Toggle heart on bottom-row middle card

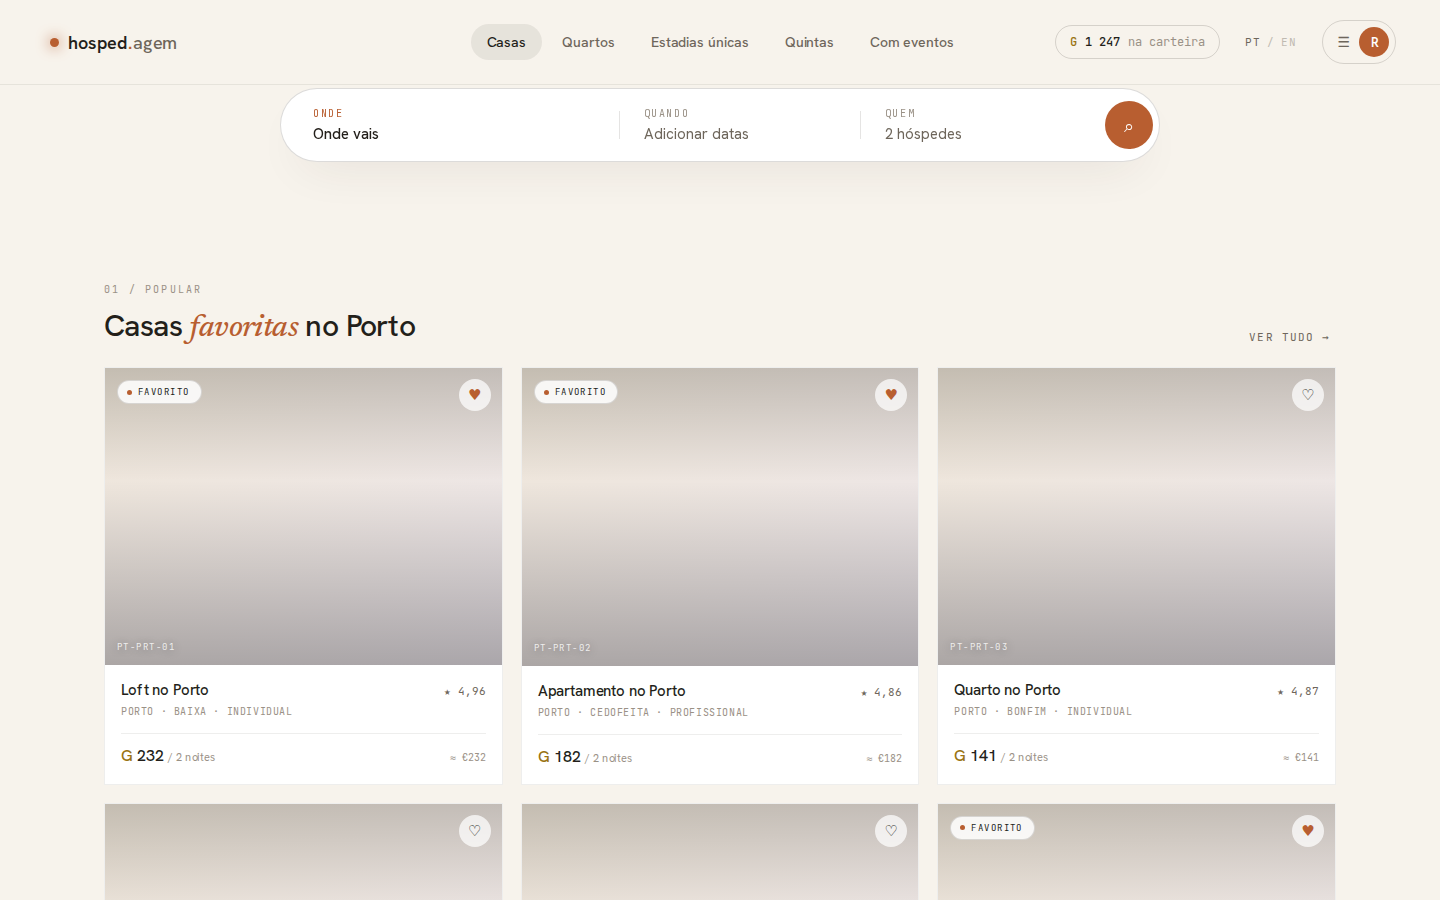pos(891,831)
